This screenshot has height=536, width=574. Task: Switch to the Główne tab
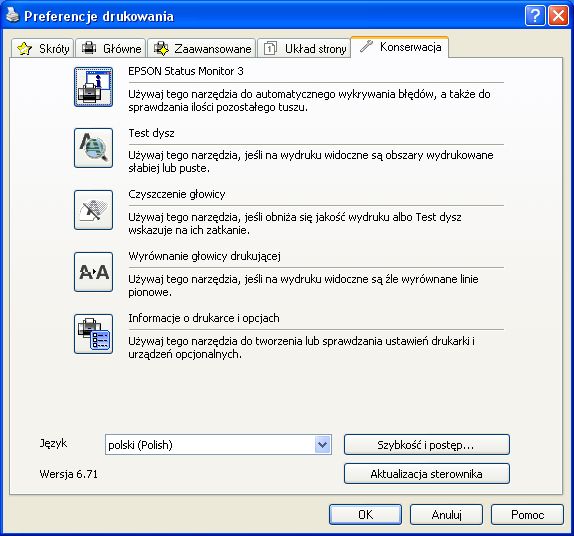click(111, 48)
